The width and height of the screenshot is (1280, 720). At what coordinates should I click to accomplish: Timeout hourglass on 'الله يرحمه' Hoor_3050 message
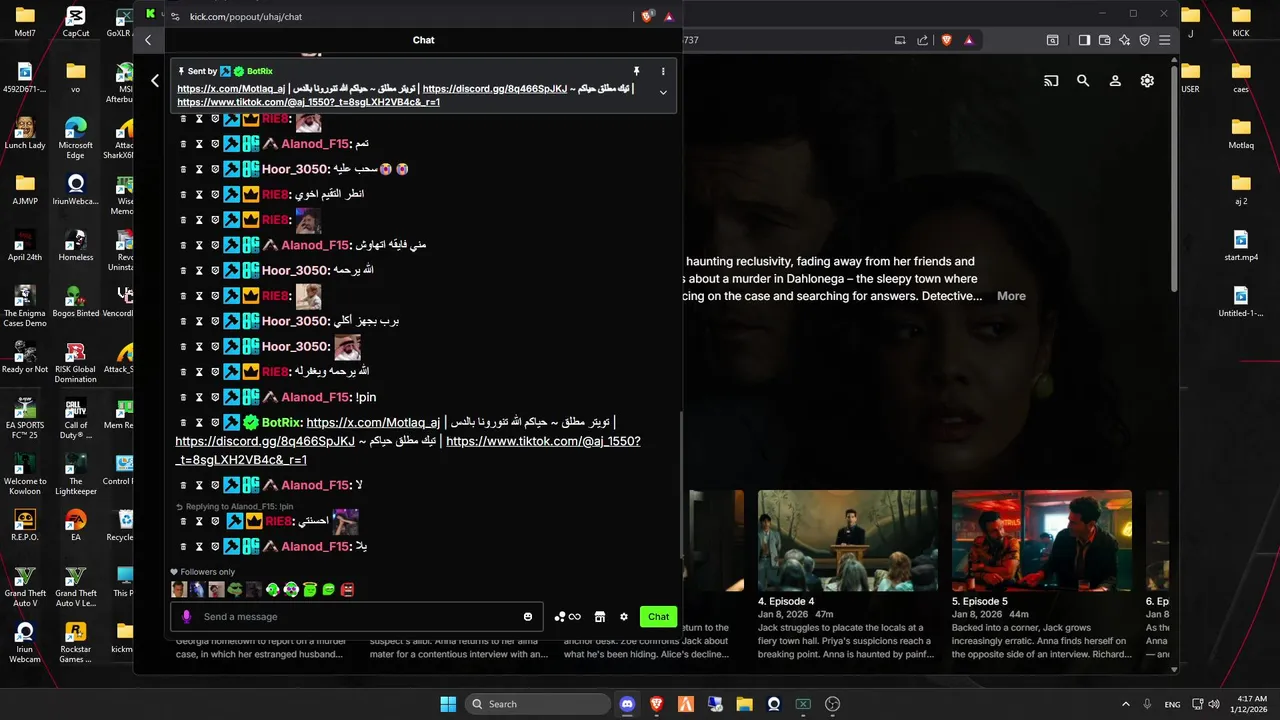coord(199,270)
